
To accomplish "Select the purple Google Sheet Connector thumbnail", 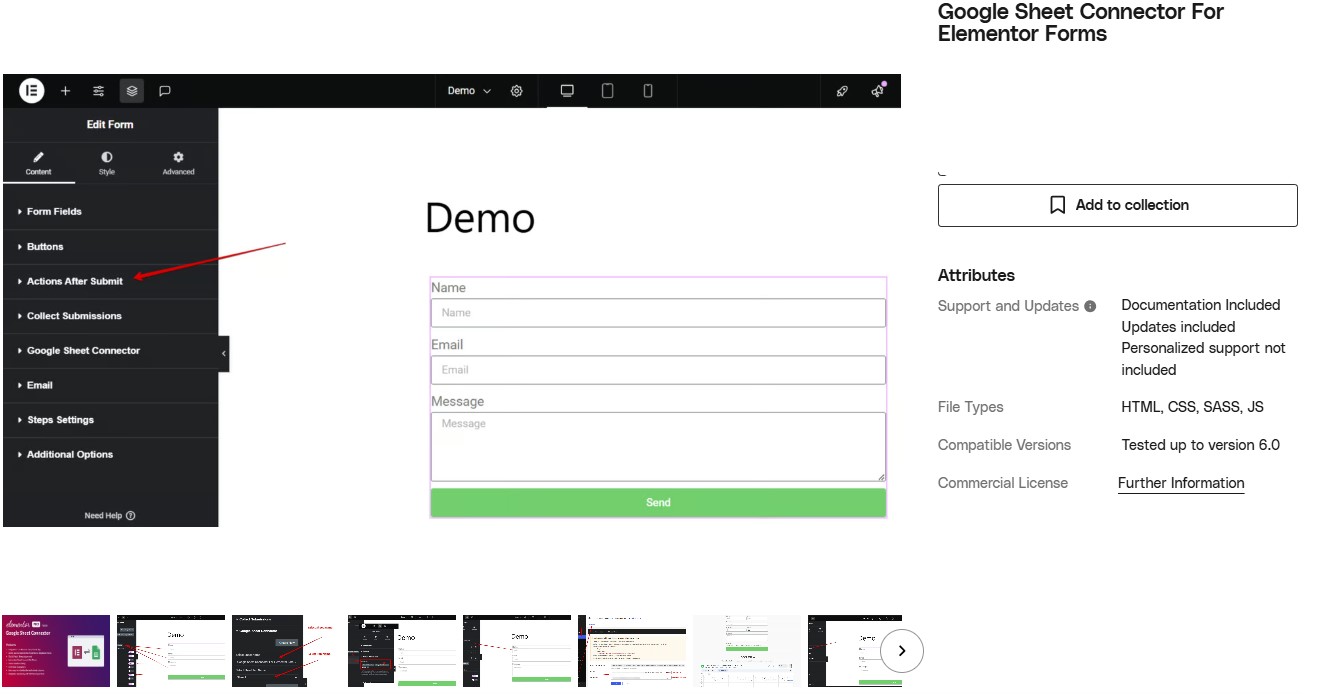I will click(x=56, y=651).
